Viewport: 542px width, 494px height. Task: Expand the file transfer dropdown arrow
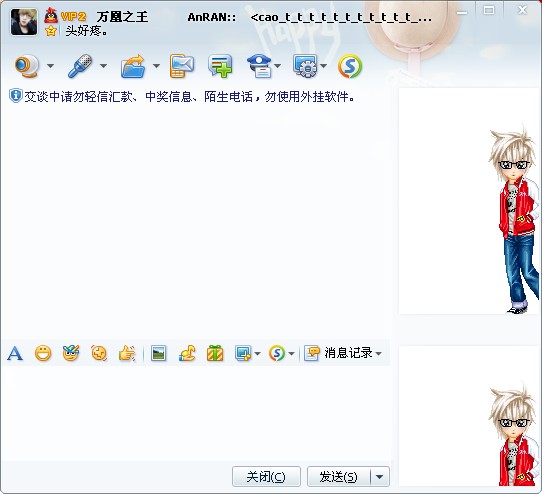click(156, 65)
